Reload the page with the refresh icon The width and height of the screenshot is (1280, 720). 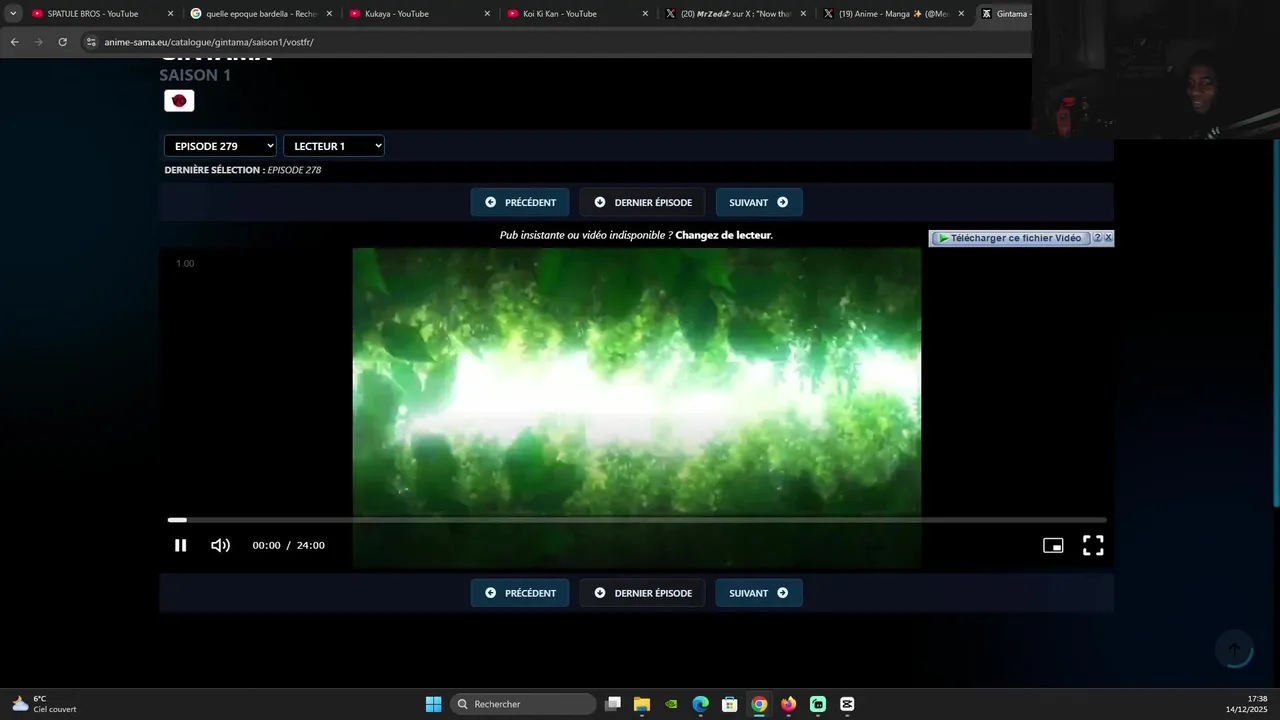62,42
